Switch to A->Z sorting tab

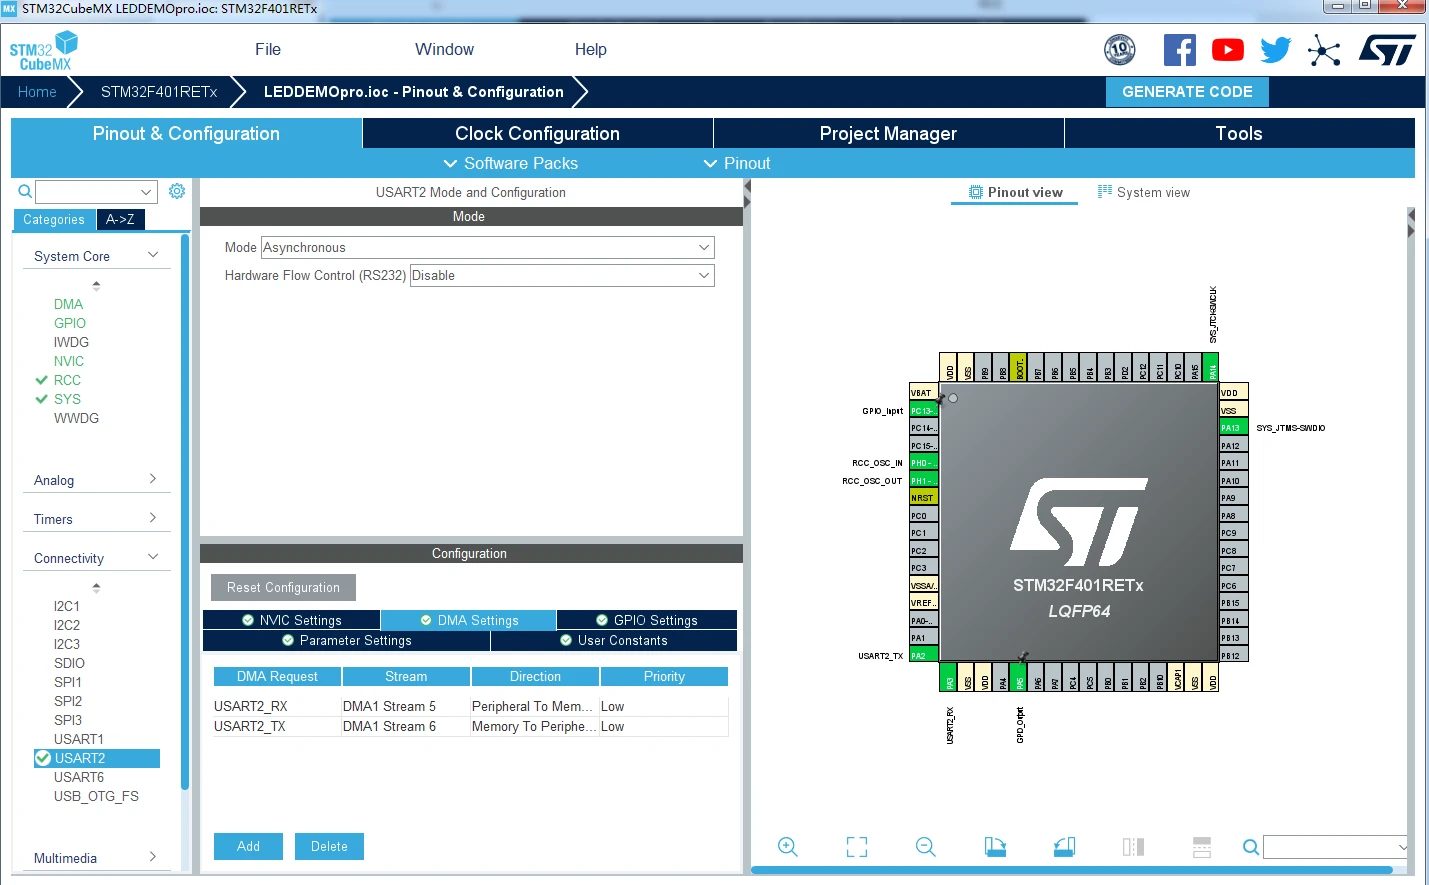coord(120,219)
